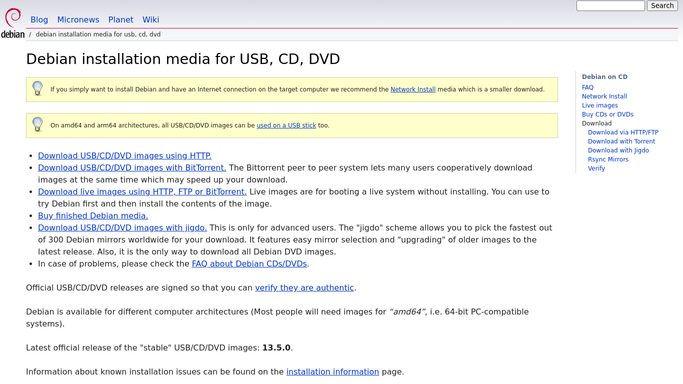Click the lightbulb icon beside USB stick tip

[38, 125]
